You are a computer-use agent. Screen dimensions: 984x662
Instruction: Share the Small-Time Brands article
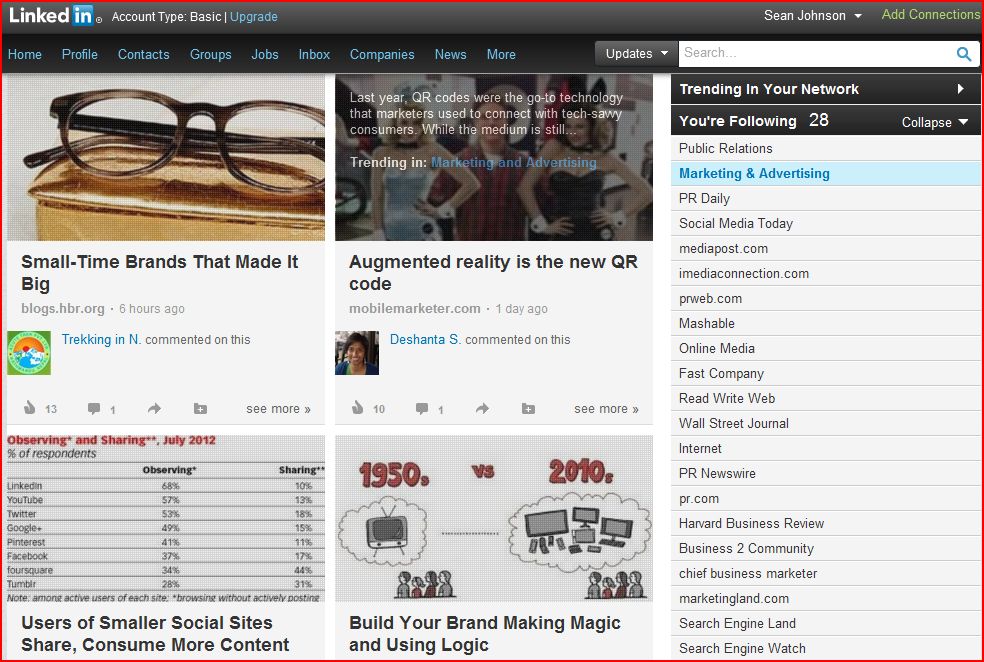tap(154, 409)
